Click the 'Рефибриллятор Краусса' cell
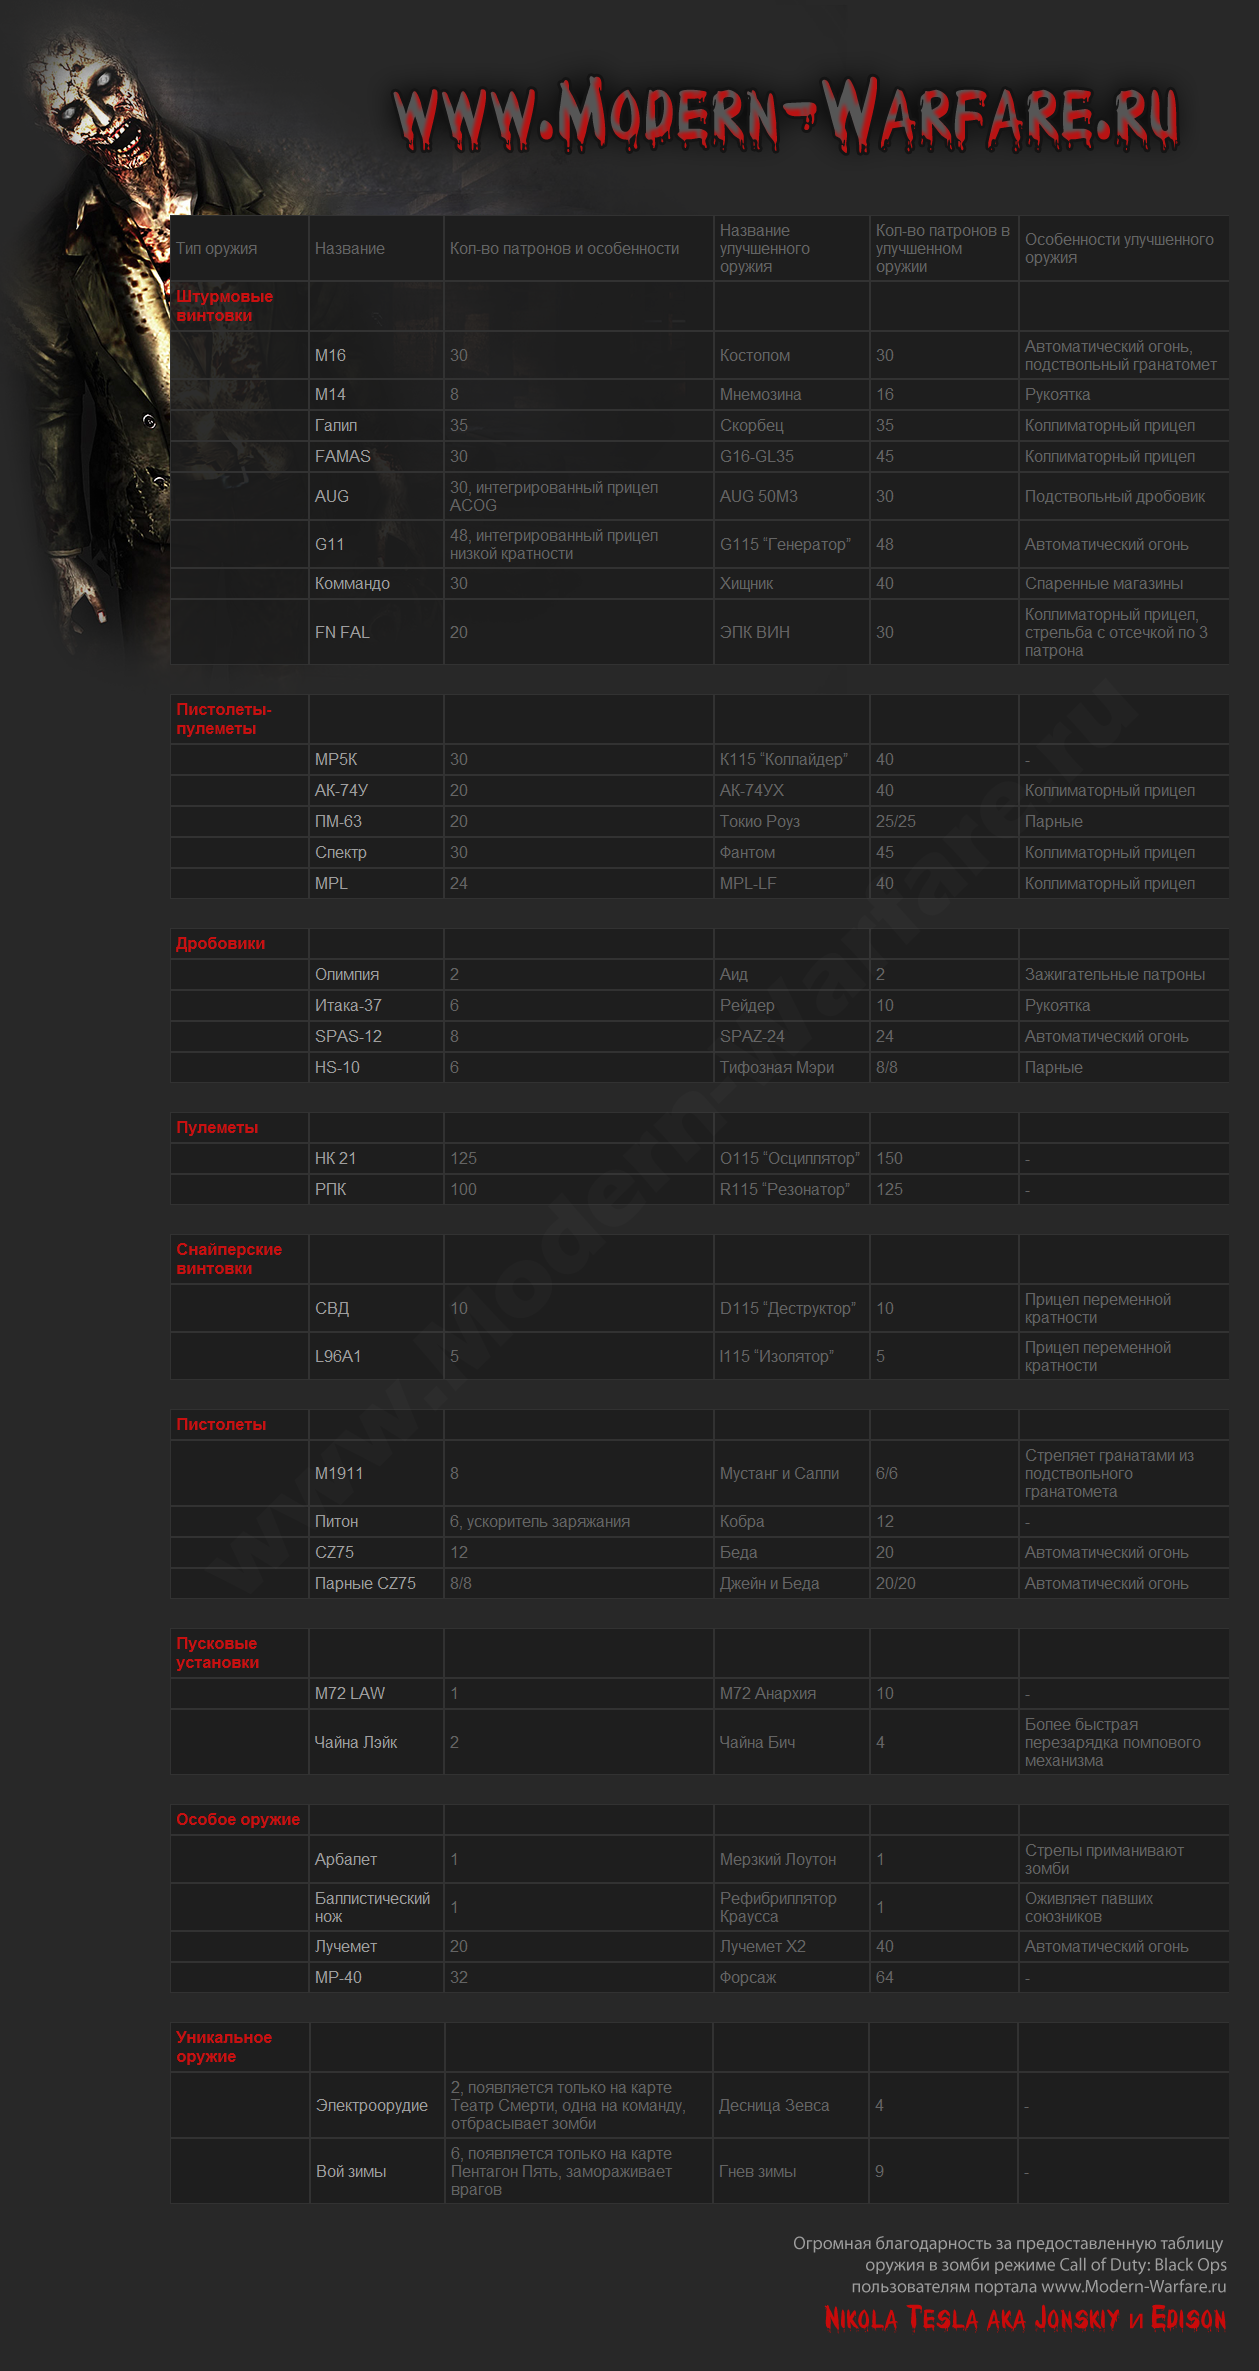Image resolution: width=1259 pixels, height=2371 pixels. tap(792, 1908)
